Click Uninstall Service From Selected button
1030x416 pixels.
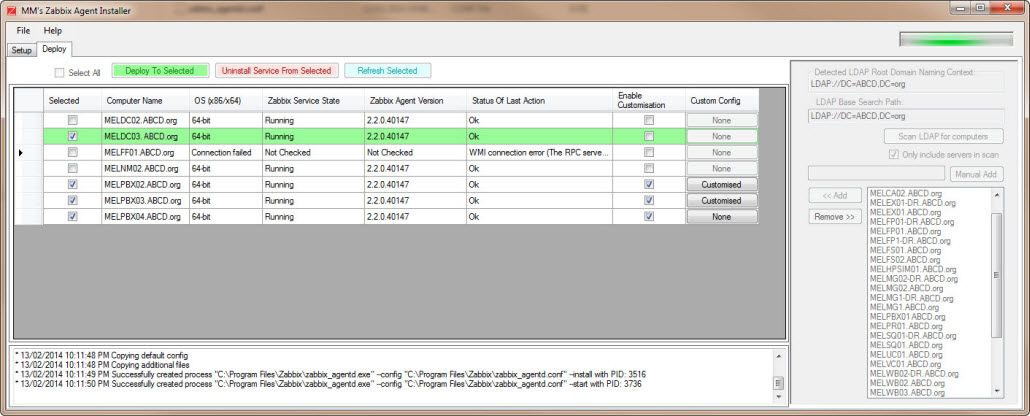click(276, 71)
